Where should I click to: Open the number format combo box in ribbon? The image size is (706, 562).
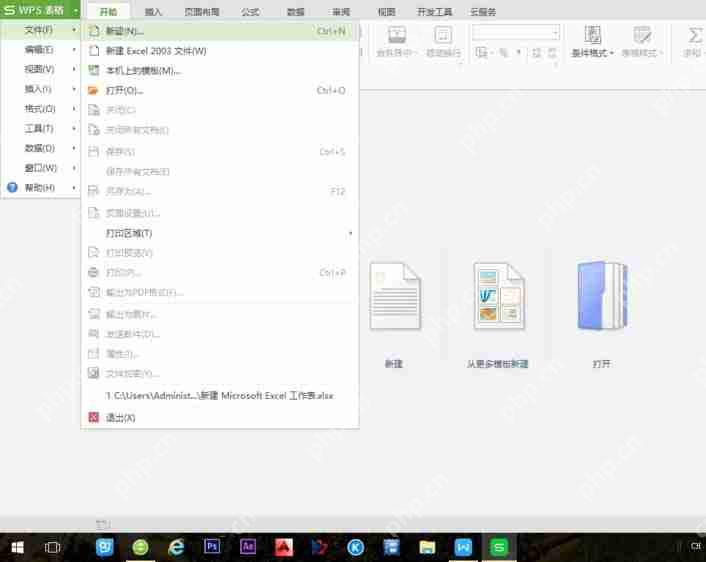tap(516, 33)
